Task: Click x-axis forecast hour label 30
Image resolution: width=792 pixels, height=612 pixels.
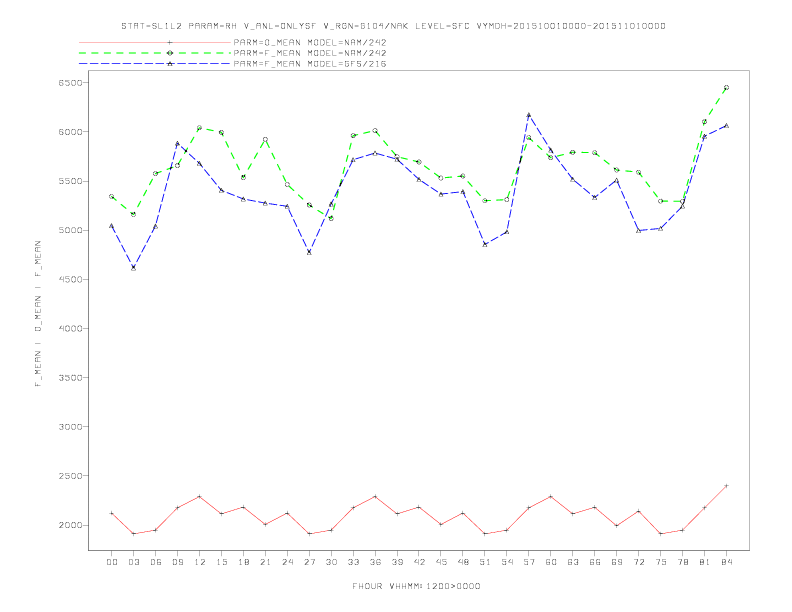Action: pos(331,562)
